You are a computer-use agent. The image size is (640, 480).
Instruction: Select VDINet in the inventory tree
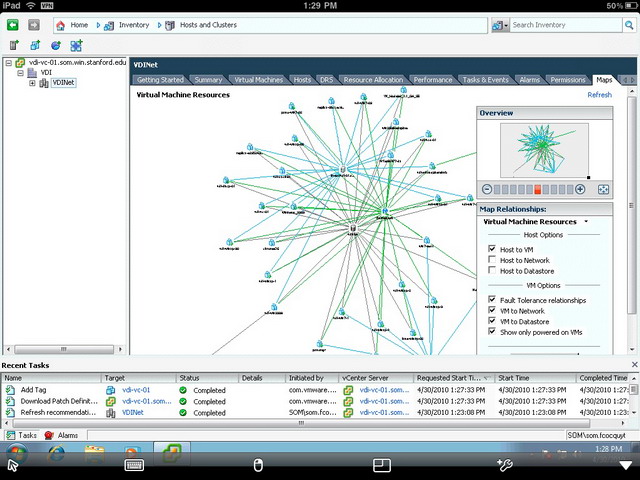point(63,83)
